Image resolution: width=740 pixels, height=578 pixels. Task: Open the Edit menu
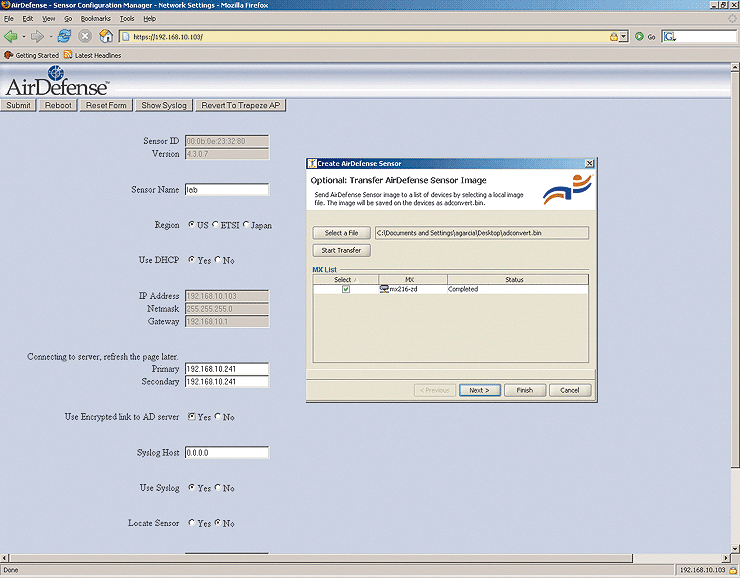pyautogui.click(x=28, y=19)
